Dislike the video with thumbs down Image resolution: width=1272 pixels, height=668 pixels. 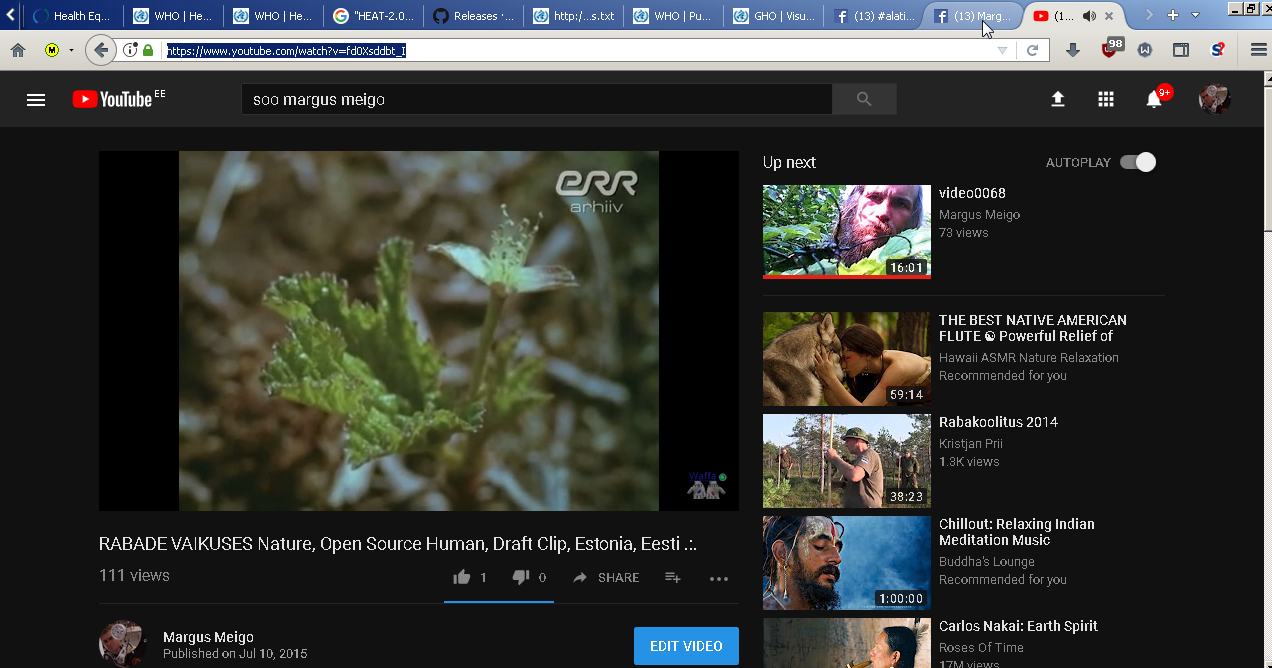click(x=521, y=577)
